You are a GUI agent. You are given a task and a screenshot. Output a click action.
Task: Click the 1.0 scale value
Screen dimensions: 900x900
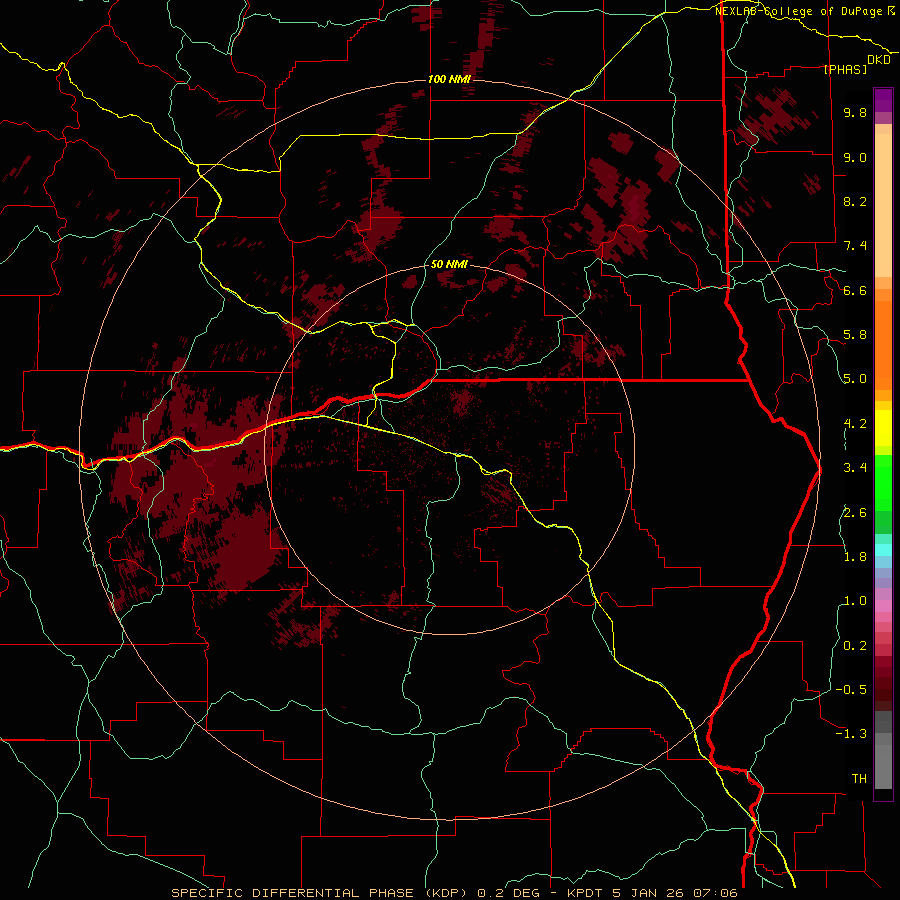(x=855, y=601)
